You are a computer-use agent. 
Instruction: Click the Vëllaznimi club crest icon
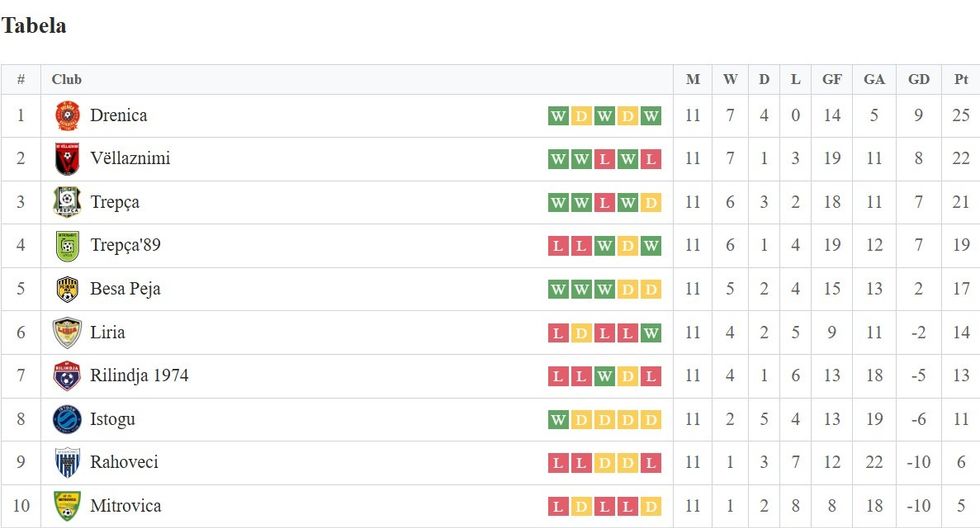click(x=67, y=159)
